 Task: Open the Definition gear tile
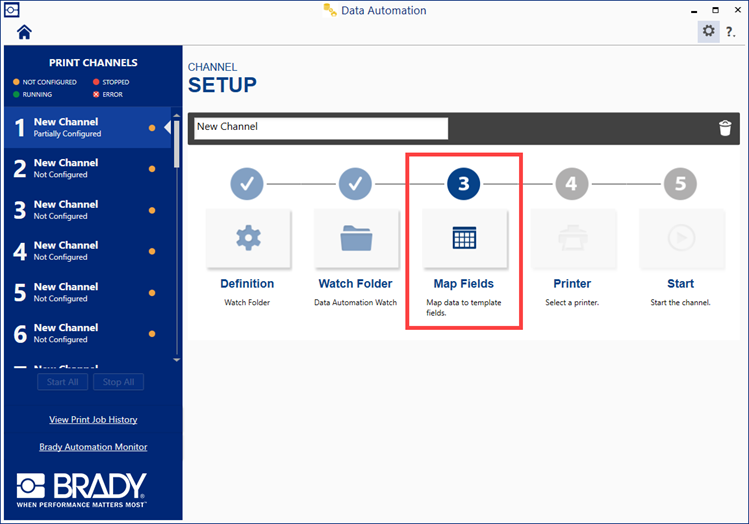(248, 238)
